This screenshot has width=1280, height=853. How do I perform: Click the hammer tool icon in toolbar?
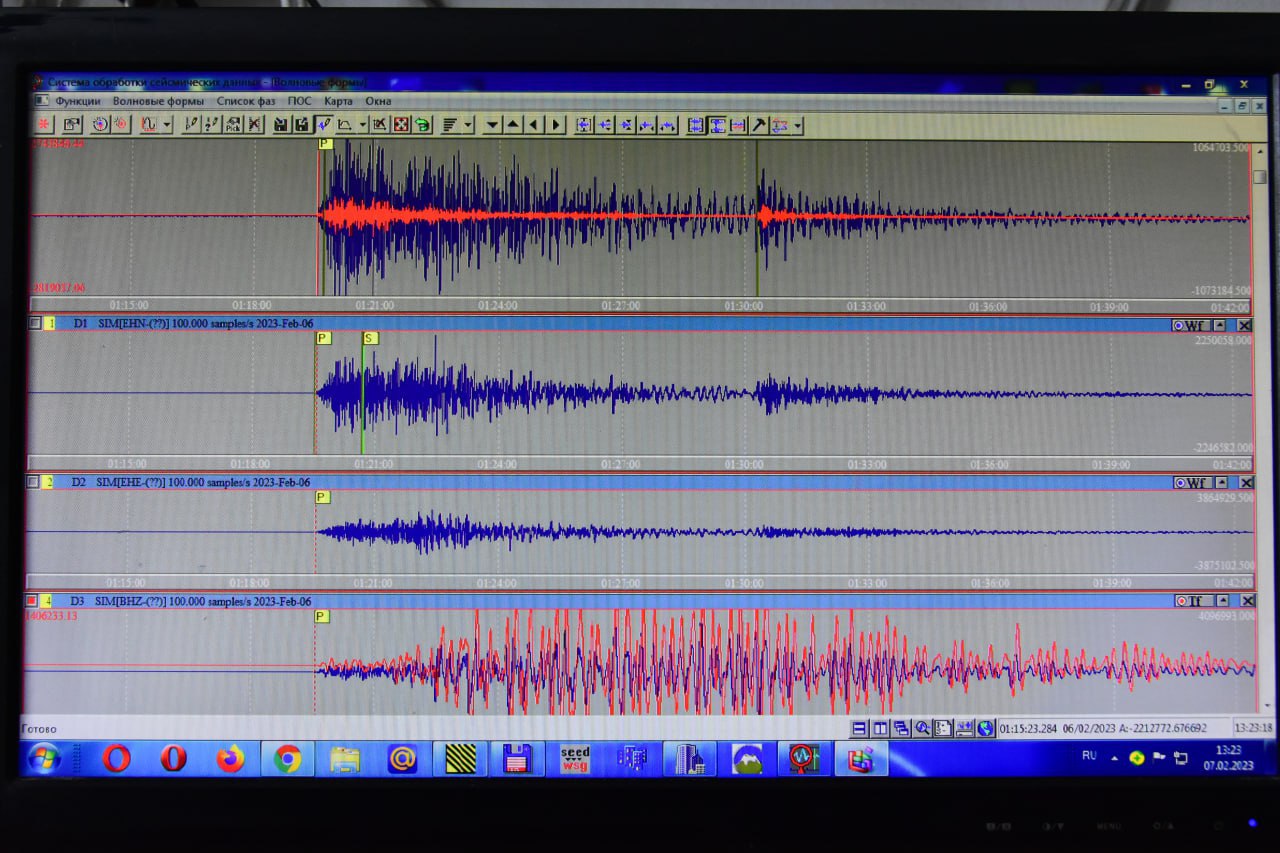point(759,126)
